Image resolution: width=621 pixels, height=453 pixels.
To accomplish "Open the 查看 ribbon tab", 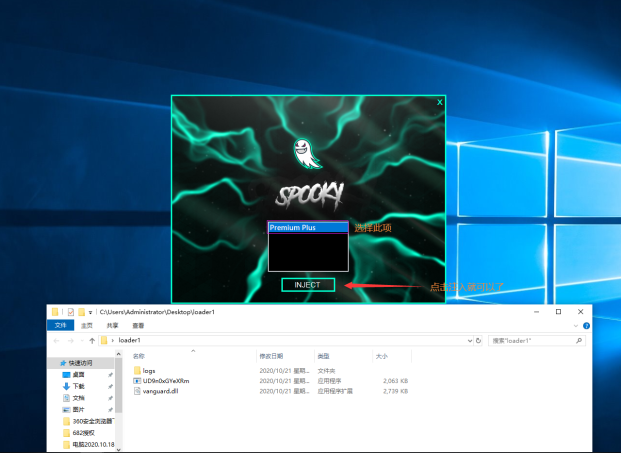I will tap(138, 325).
